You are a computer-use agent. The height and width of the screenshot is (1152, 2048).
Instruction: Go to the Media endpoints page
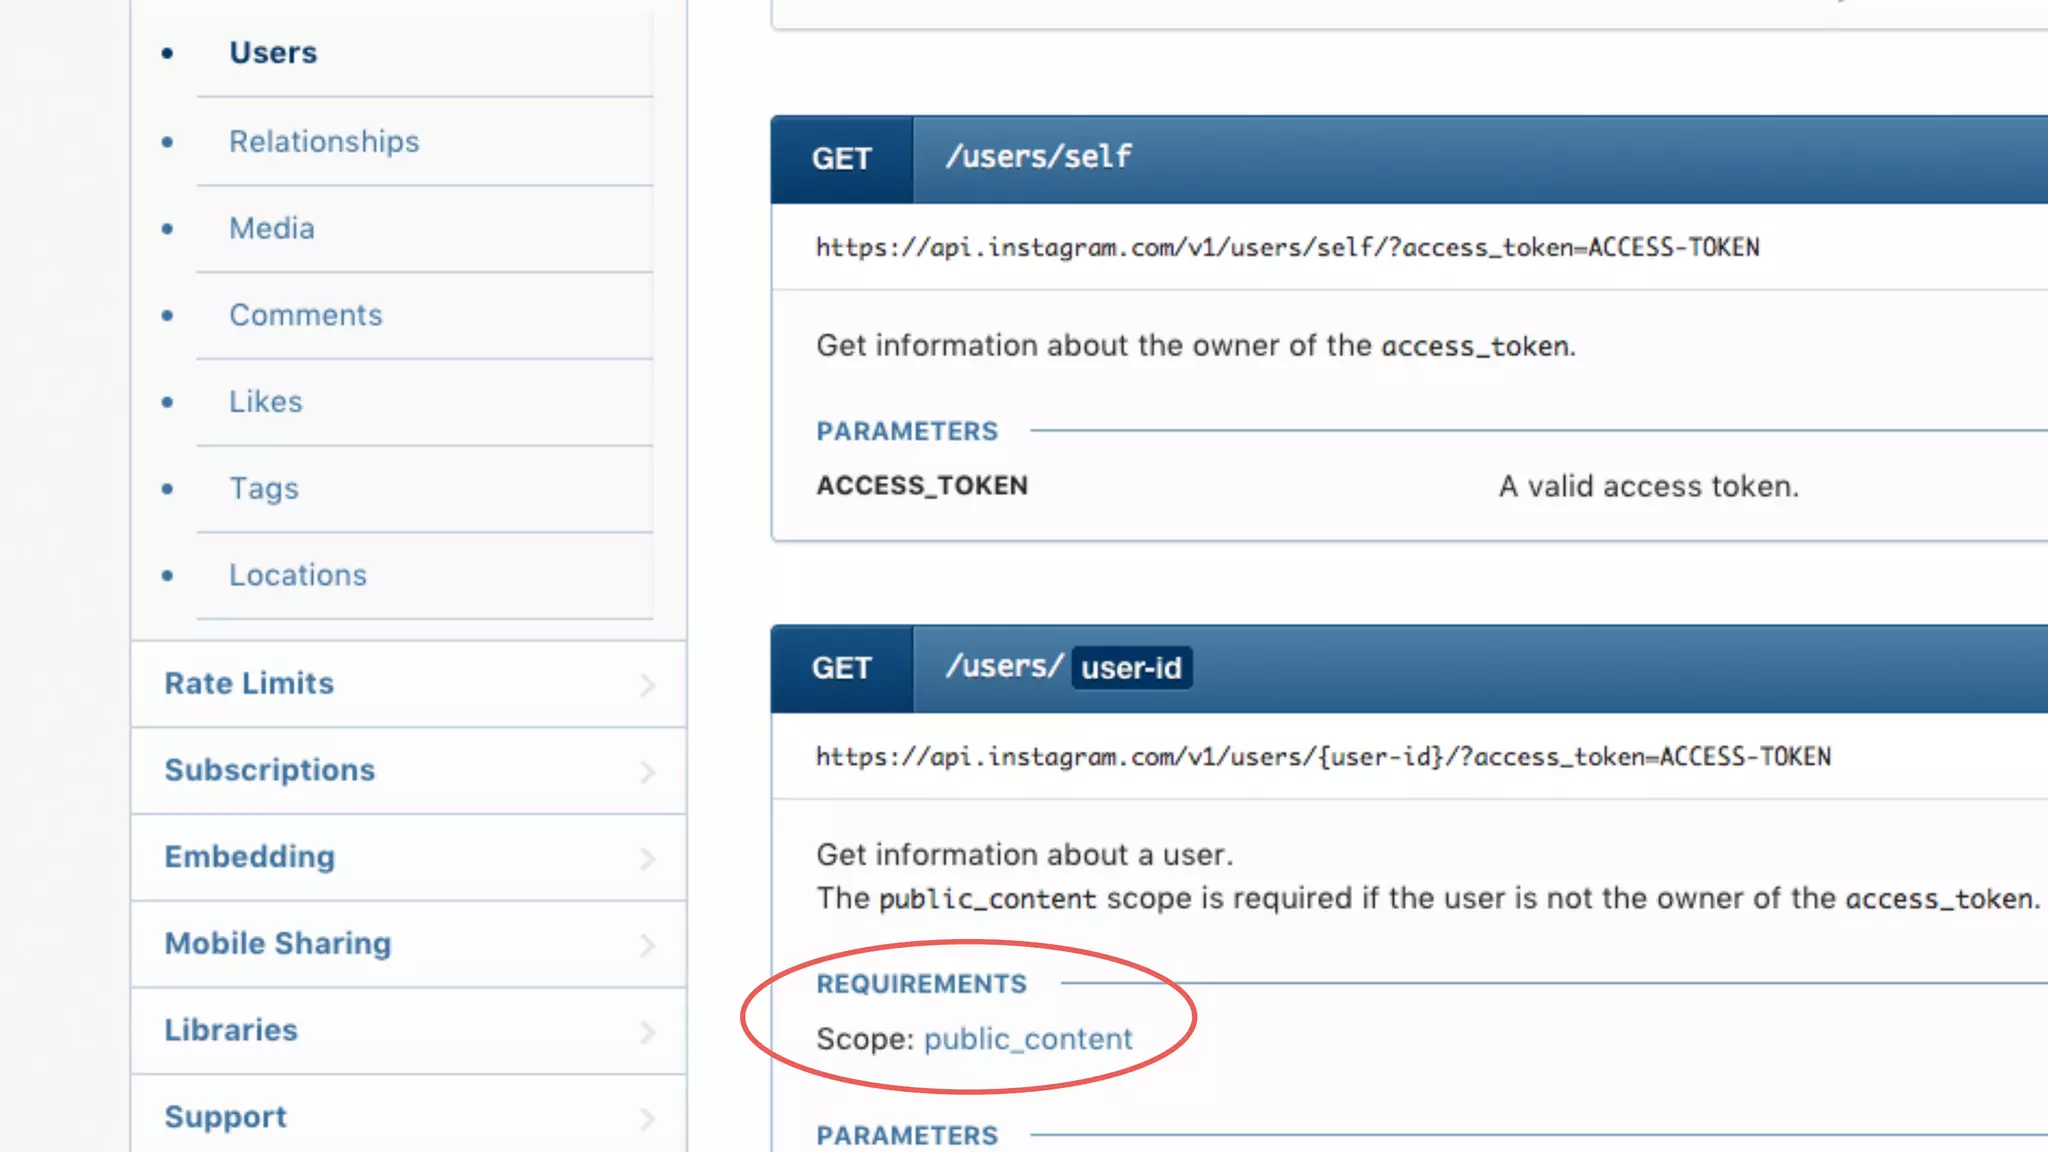pos(271,229)
